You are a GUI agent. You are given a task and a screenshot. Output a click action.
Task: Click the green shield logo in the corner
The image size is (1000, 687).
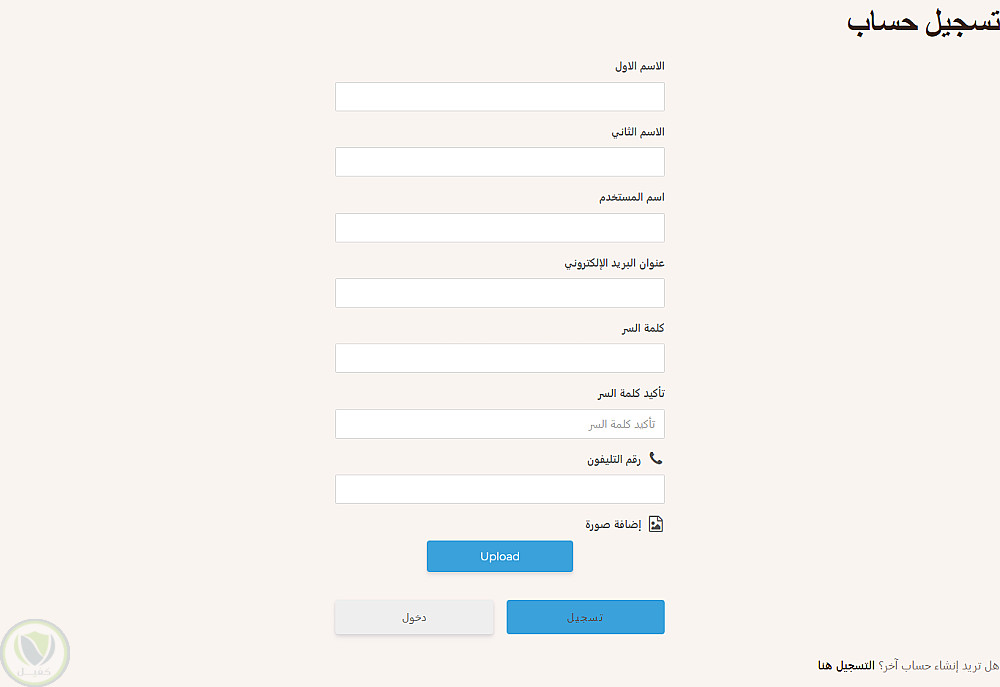click(36, 653)
